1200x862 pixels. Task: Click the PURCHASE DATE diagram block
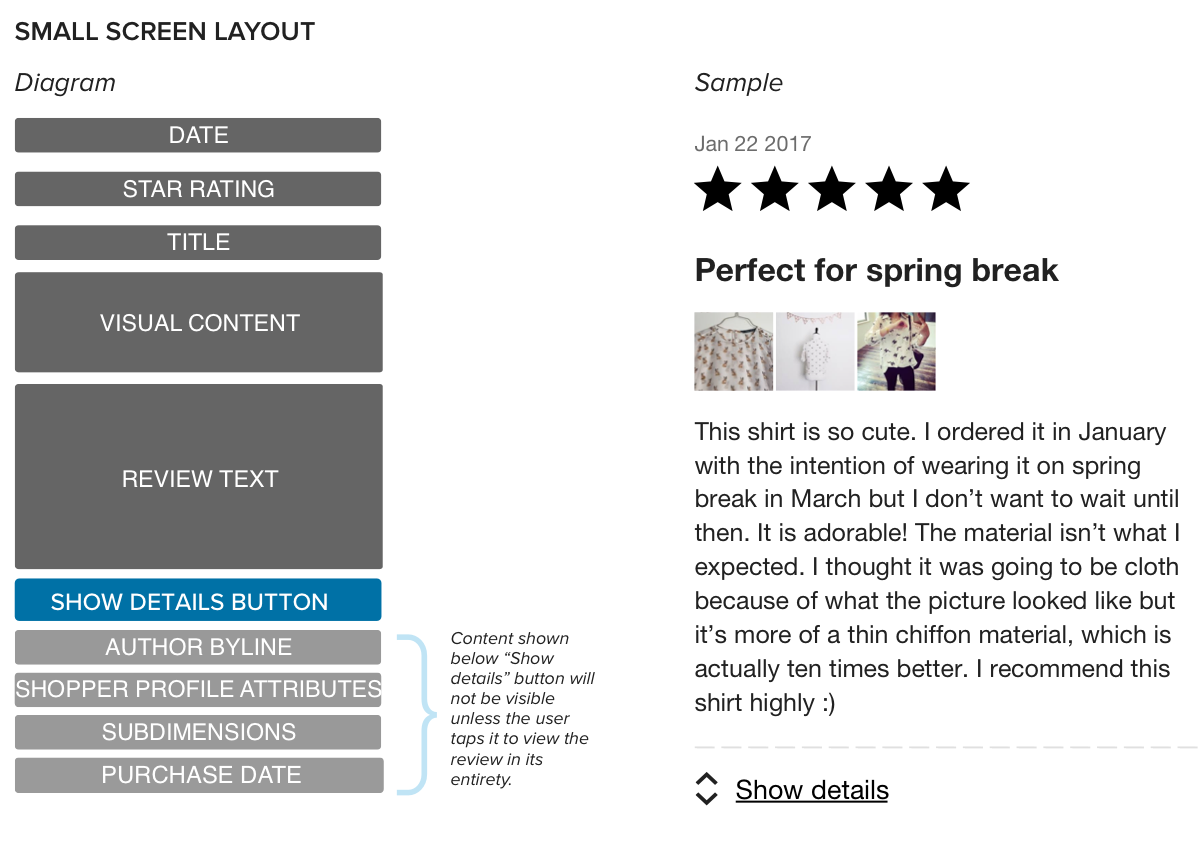click(198, 775)
